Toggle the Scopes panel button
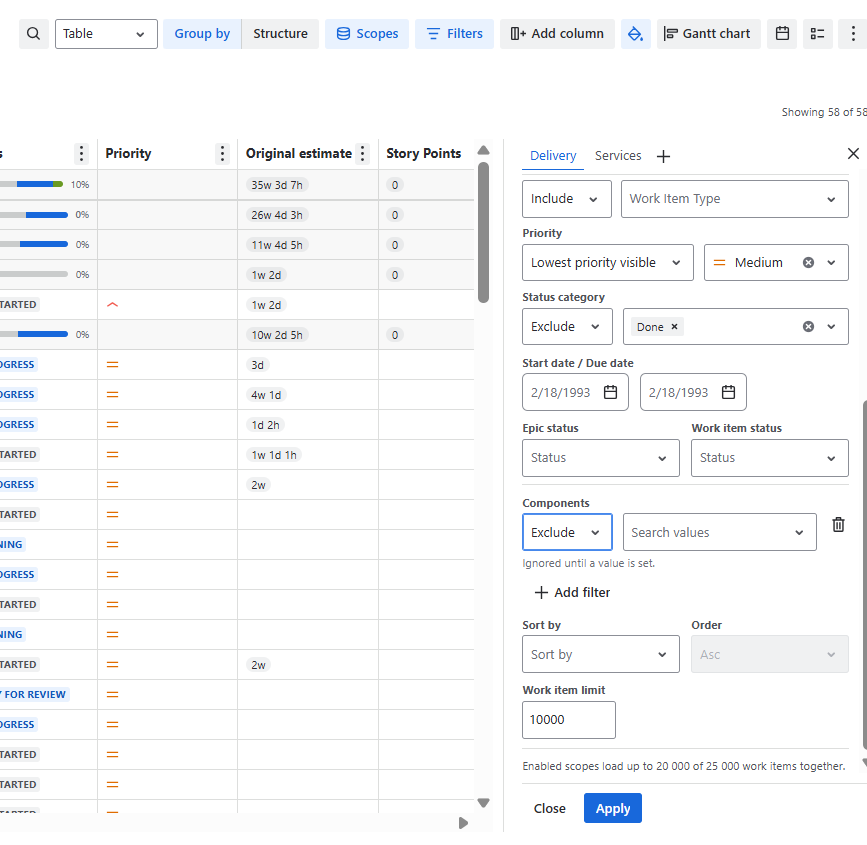This screenshot has width=867, height=845. 367,34
